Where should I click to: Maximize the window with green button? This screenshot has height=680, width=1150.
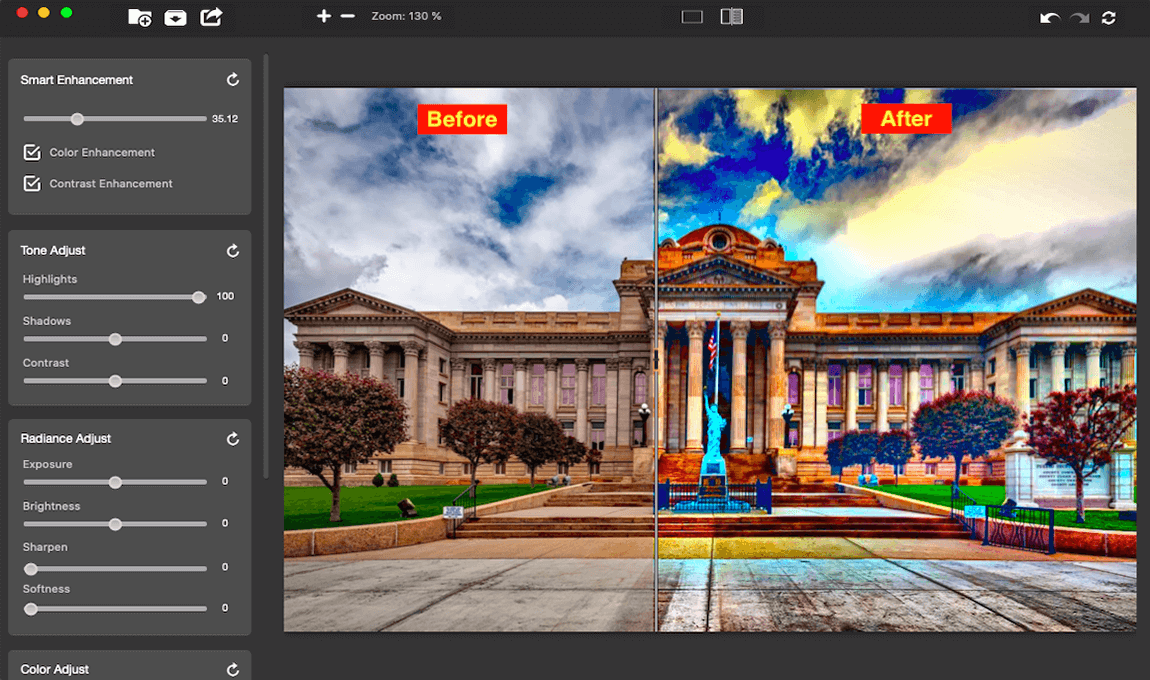[66, 12]
